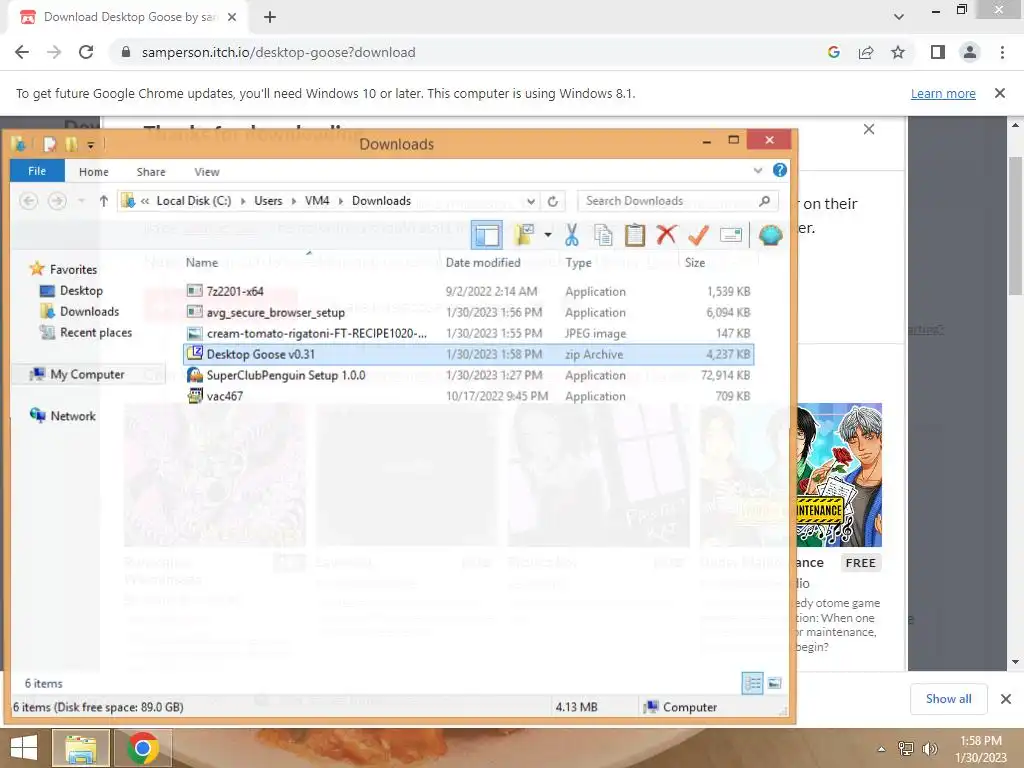Expand the Explorer ribbon chevron
This screenshot has width=1024, height=768.
pyautogui.click(x=758, y=170)
